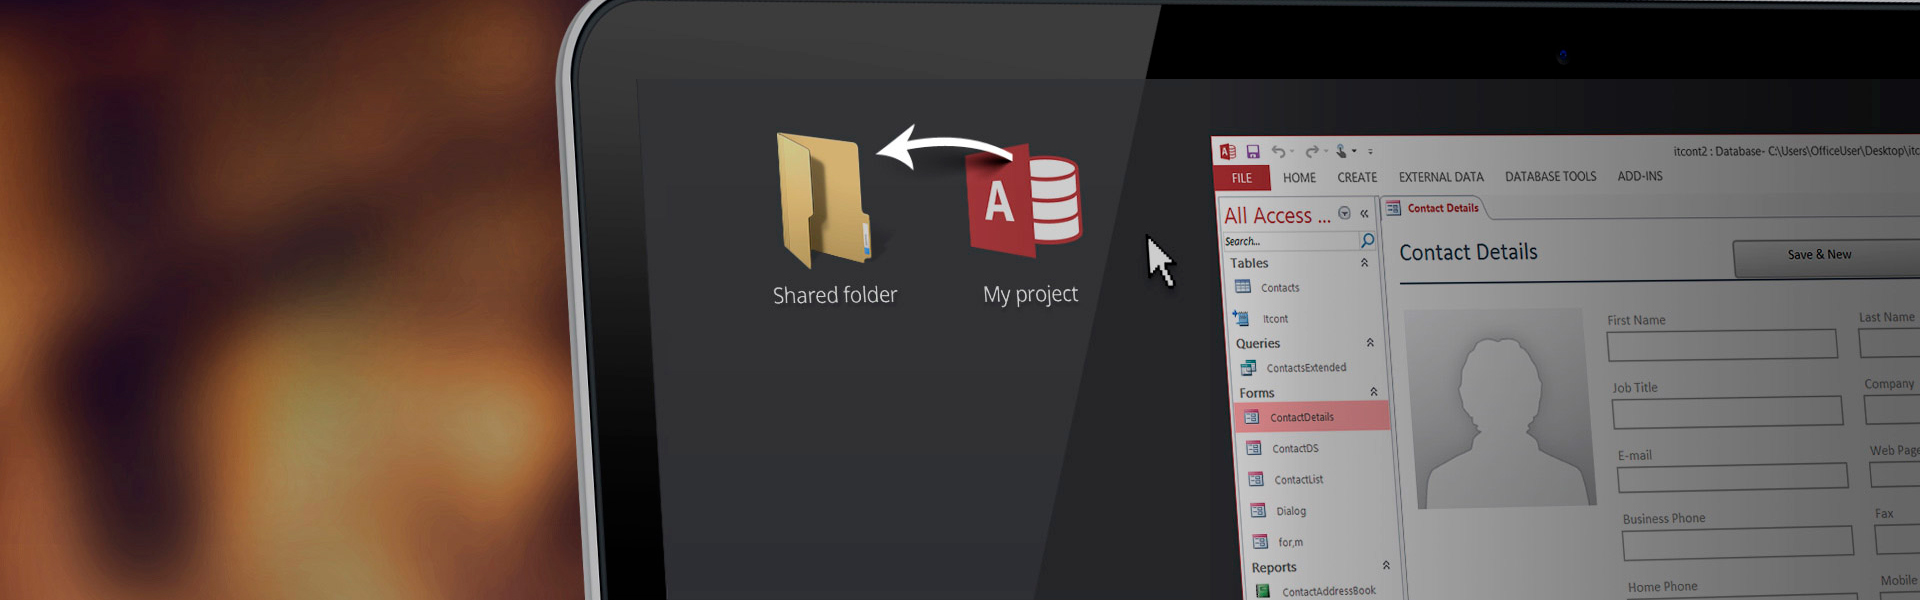Click the Business Phone field
Screen dimensions: 1920x600
coord(1738,543)
